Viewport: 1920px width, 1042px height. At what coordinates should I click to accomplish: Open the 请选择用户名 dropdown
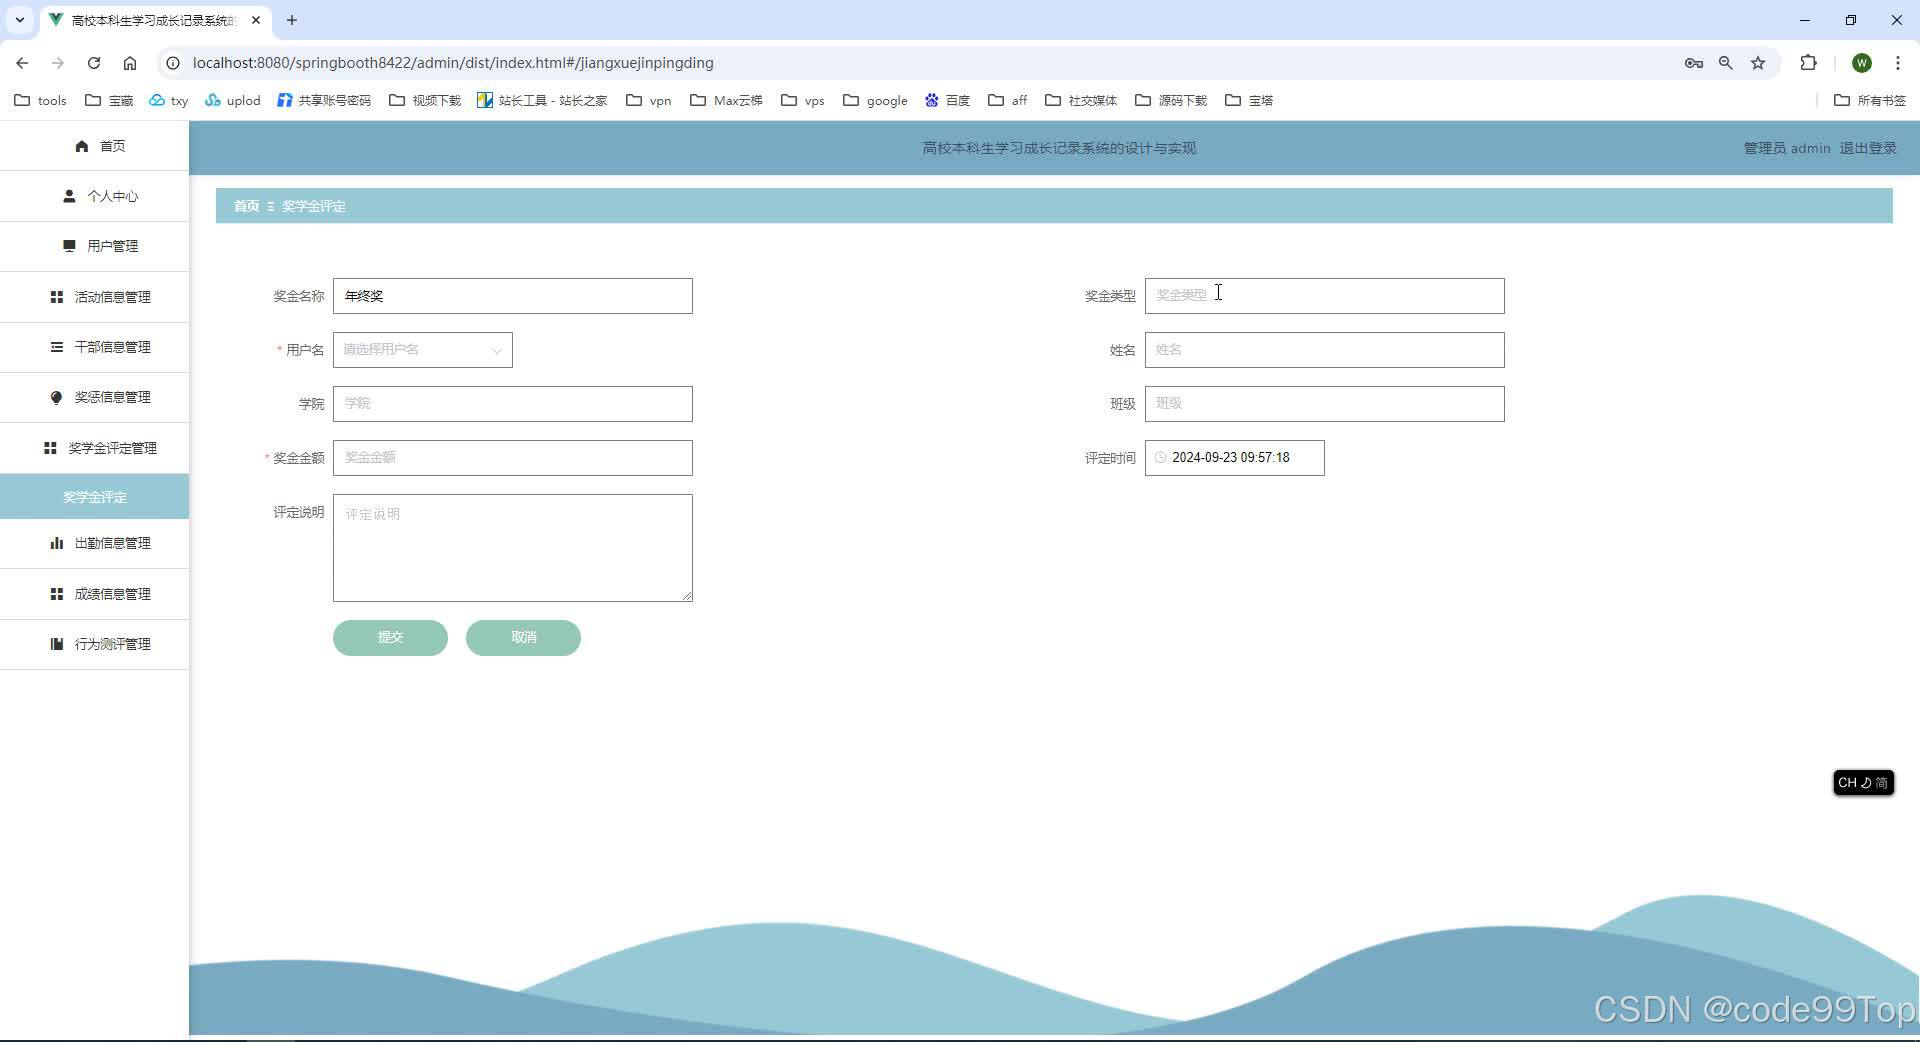point(422,350)
